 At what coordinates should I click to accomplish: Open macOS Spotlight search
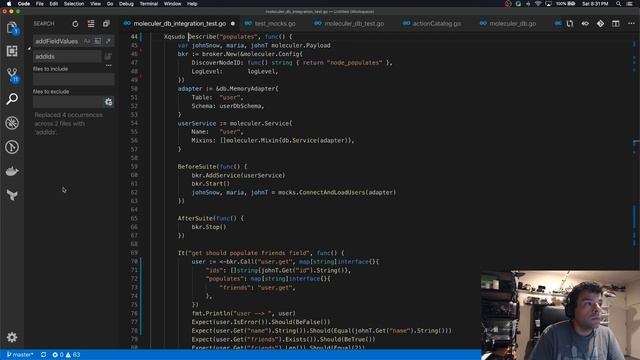pyautogui.click(x=618, y=4)
